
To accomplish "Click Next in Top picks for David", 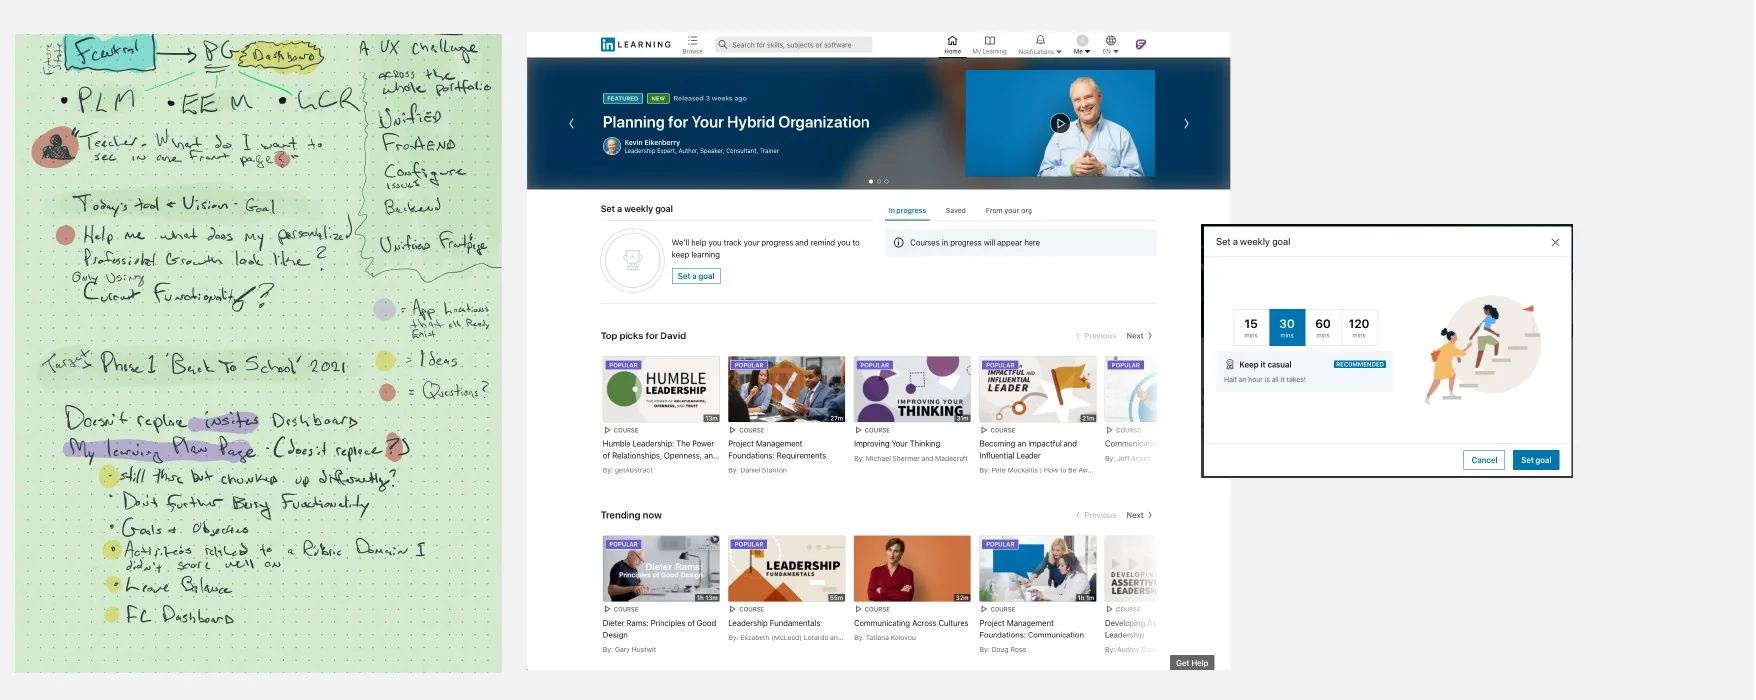I will [x=1139, y=336].
